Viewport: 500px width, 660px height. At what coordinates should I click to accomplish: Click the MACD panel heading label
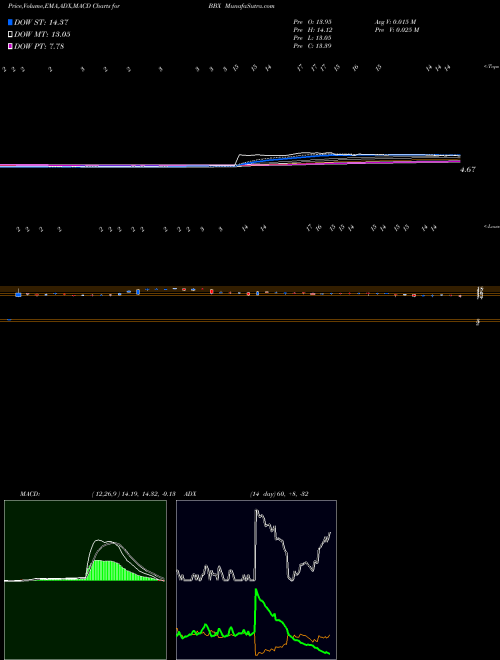pos(30,494)
